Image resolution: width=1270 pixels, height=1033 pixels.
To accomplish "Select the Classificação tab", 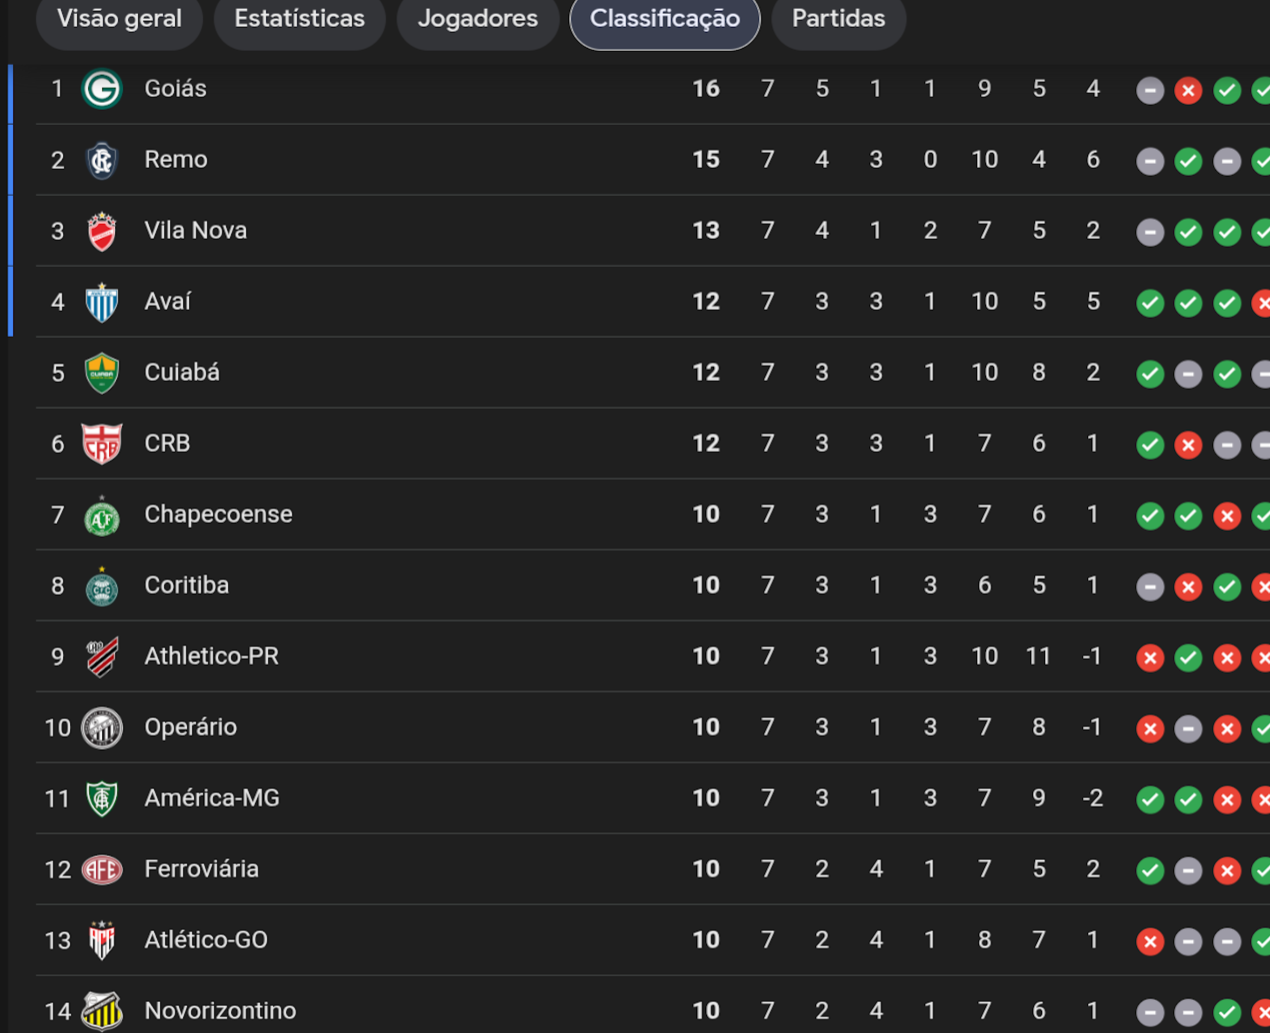I will (x=664, y=19).
